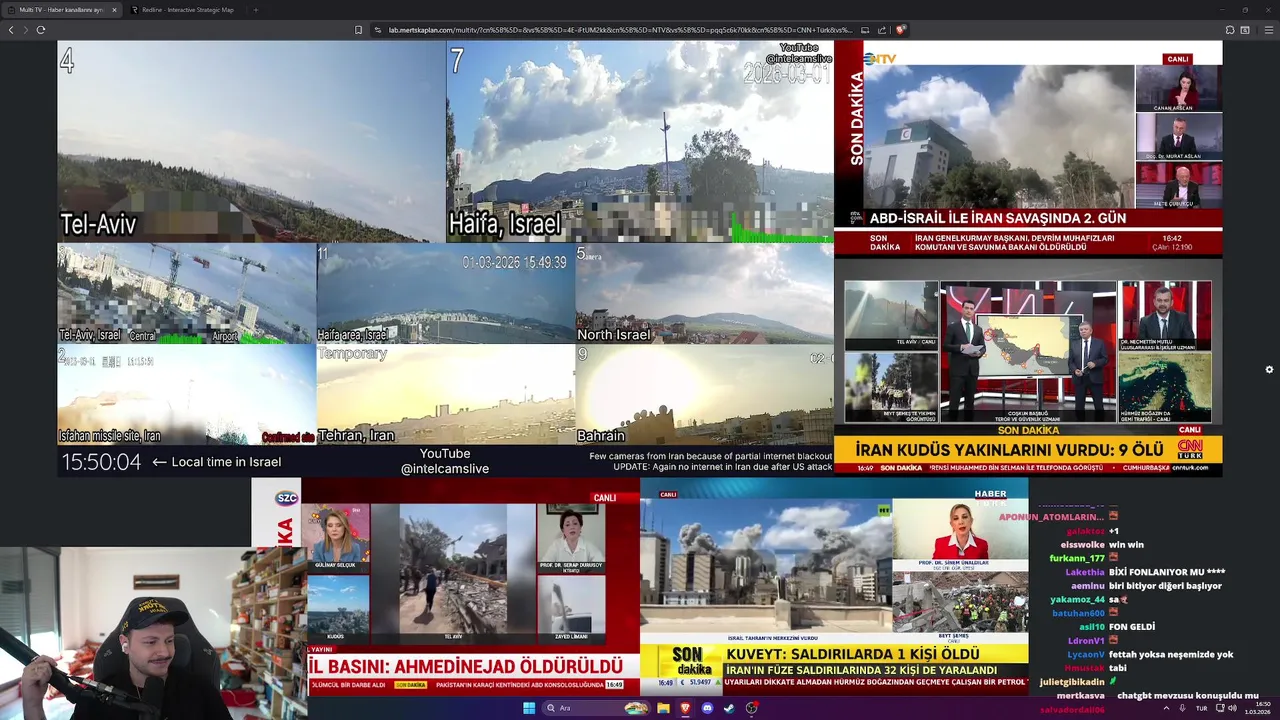The image size is (1280, 720).
Task: Click the Brave Shields lion icon
Action: click(901, 30)
